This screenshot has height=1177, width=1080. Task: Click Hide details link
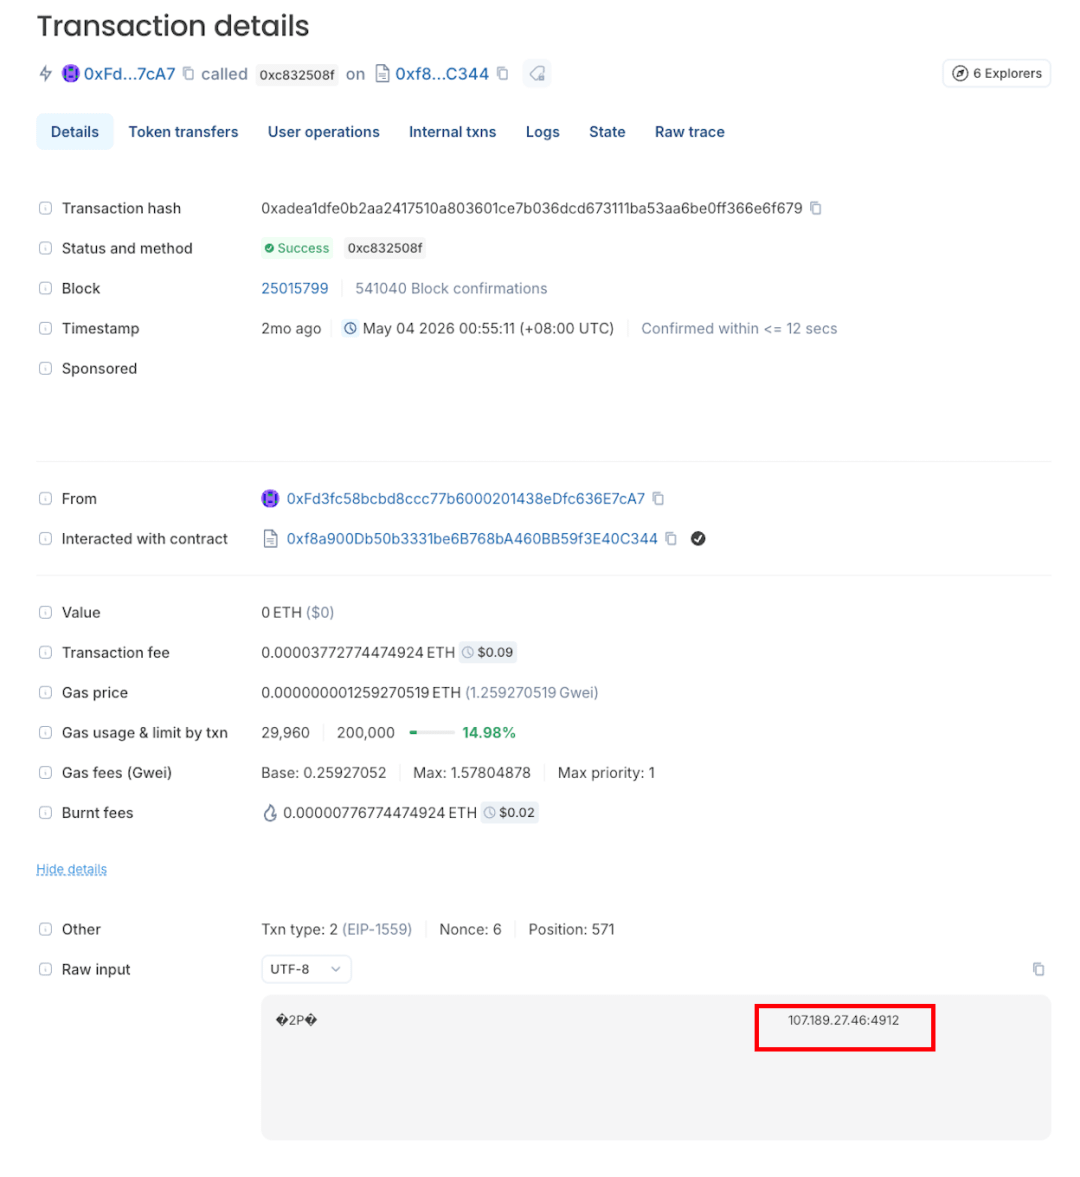[71, 869]
